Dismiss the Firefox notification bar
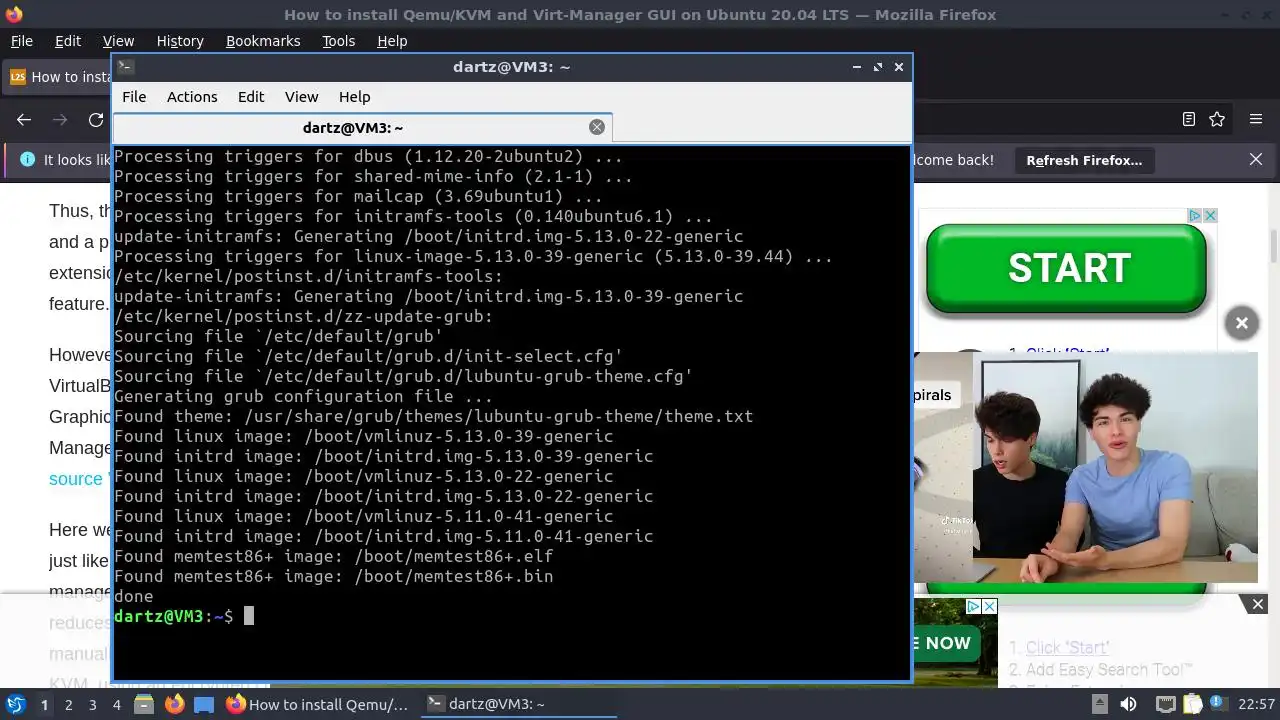 [x=1256, y=160]
